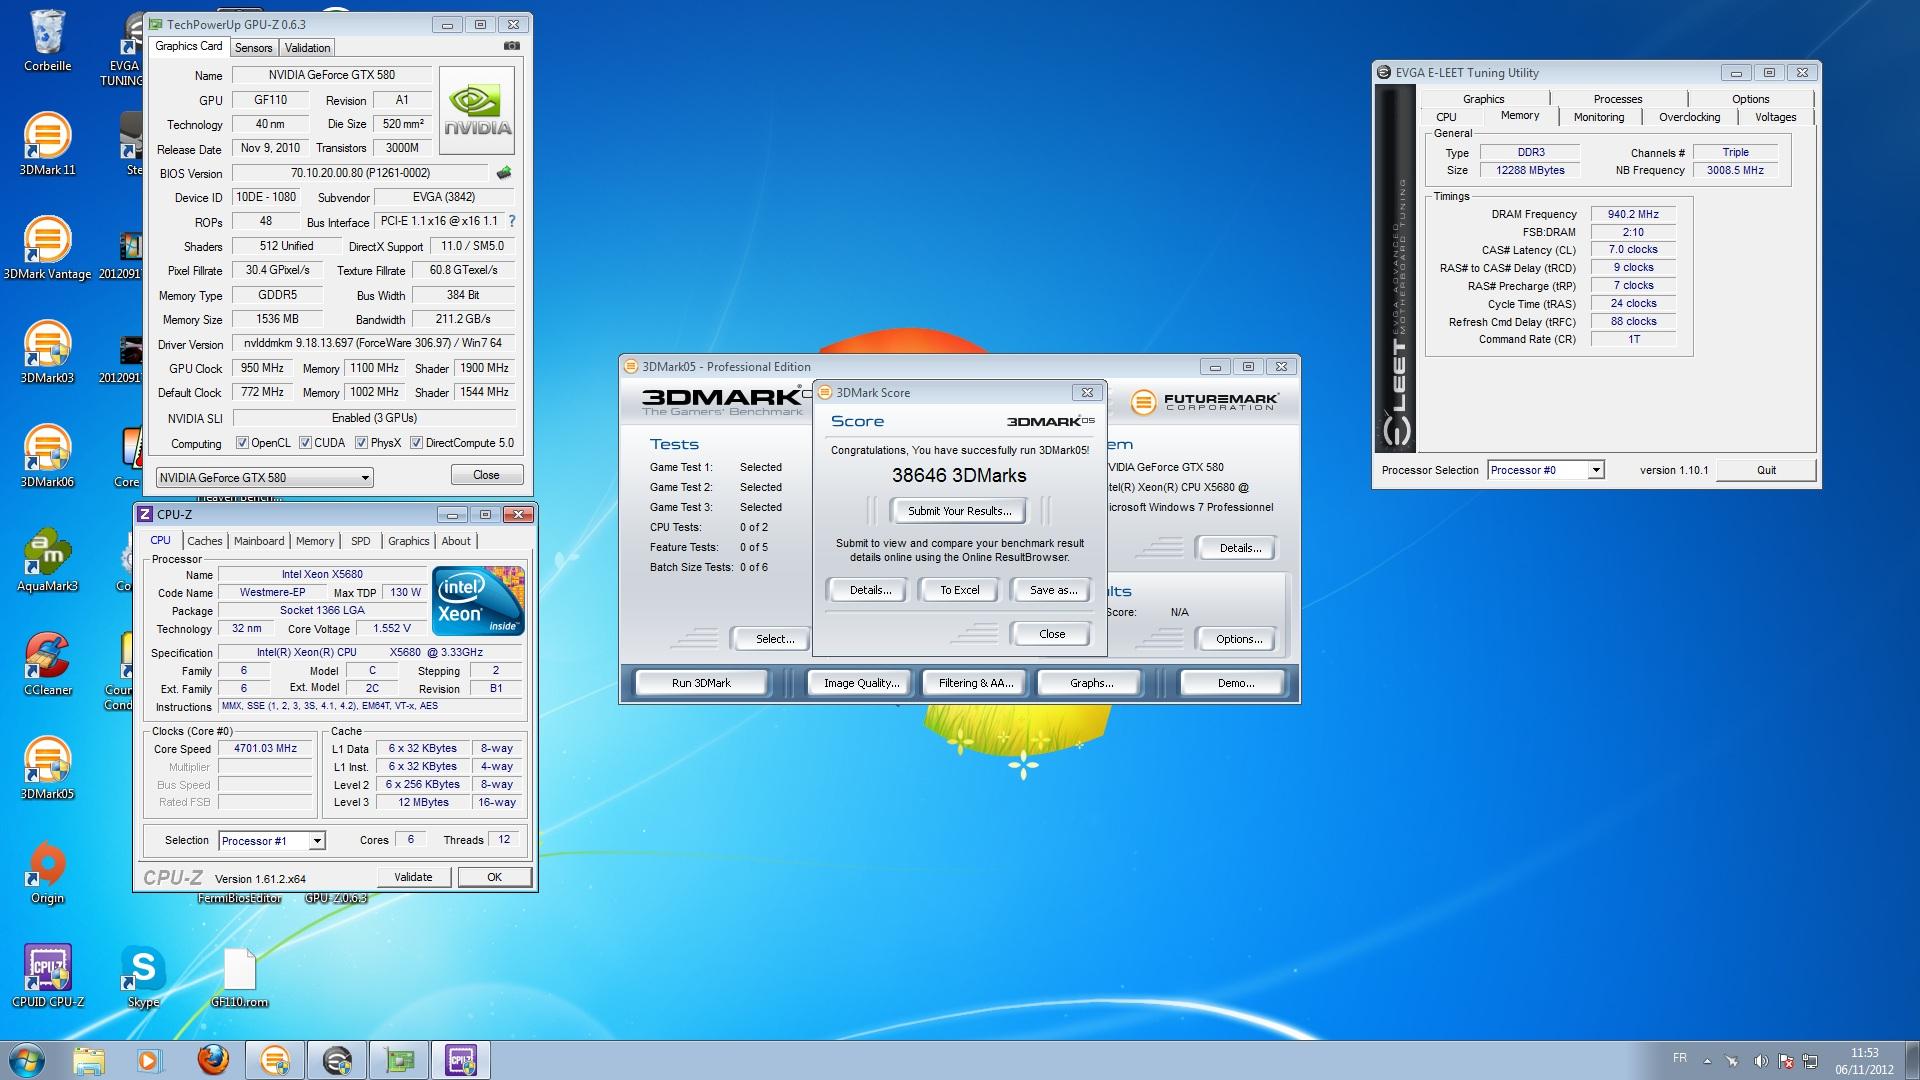Click the Quit button in E-LEET
Image resolution: width=1920 pixels, height=1080 pixels.
tap(1766, 470)
